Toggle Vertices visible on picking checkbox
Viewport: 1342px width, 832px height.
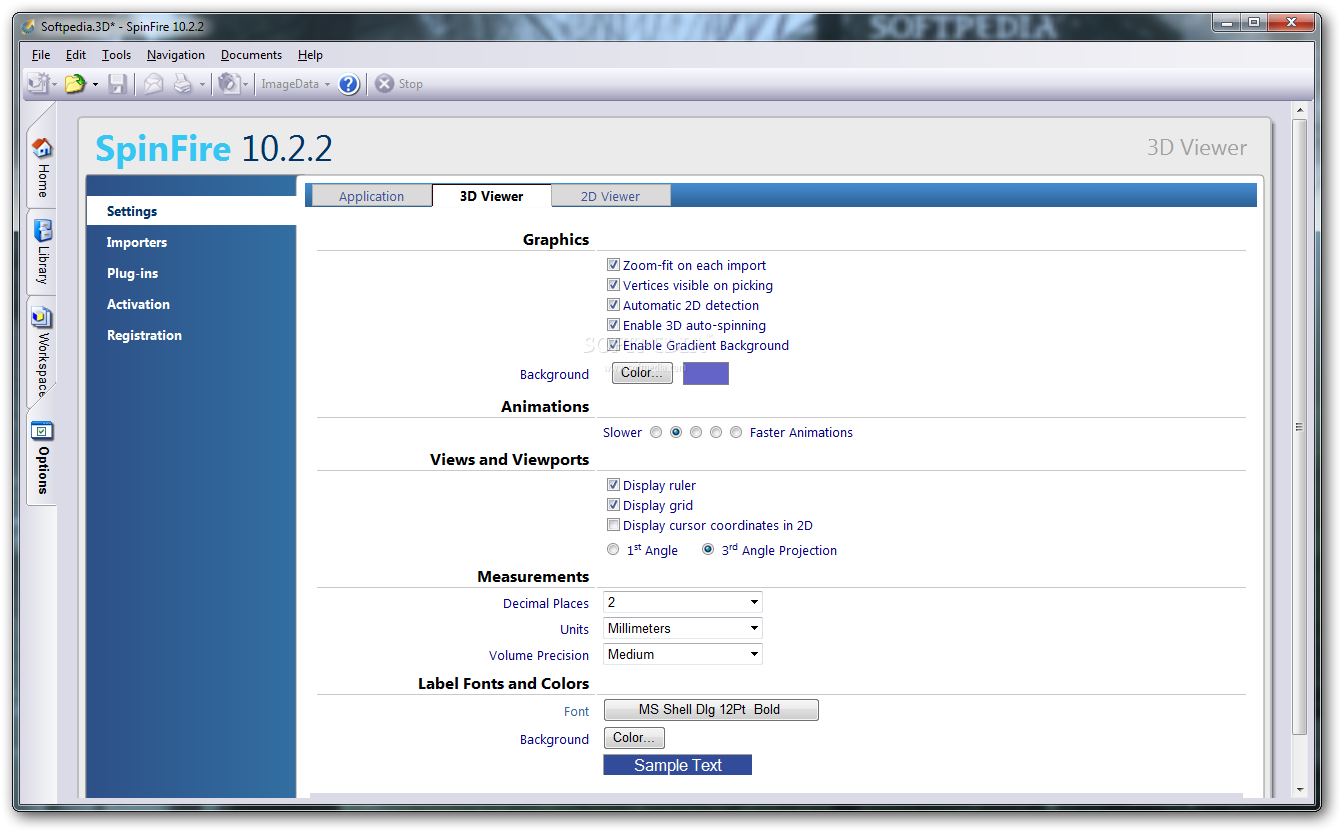tap(614, 285)
